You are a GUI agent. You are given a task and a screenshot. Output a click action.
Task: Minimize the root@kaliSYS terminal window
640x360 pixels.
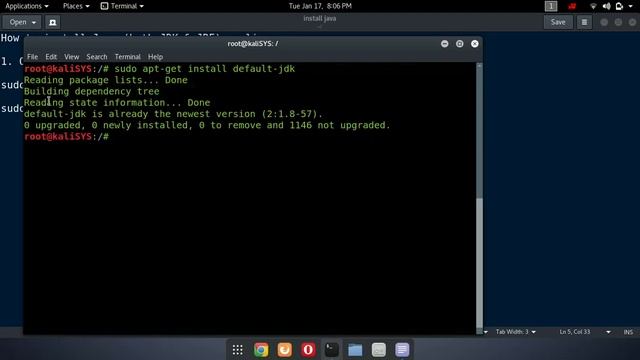click(444, 44)
